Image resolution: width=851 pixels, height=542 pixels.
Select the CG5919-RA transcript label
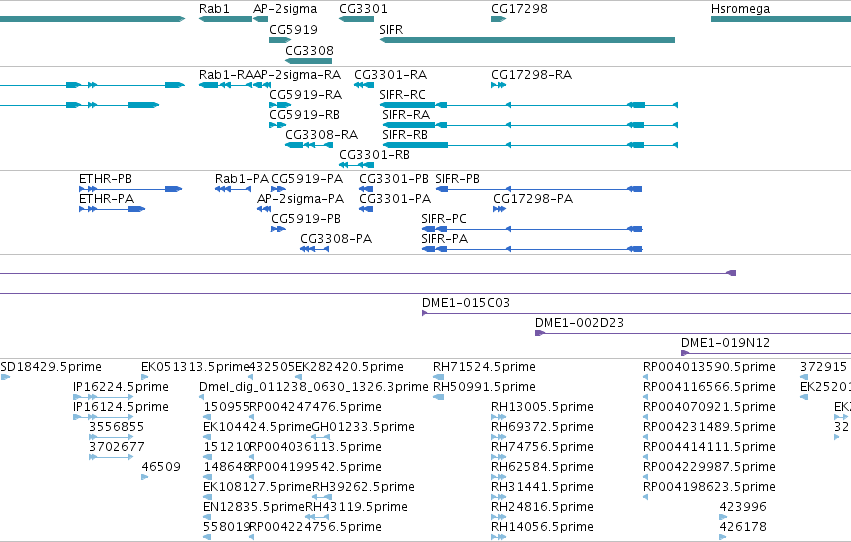[306, 95]
